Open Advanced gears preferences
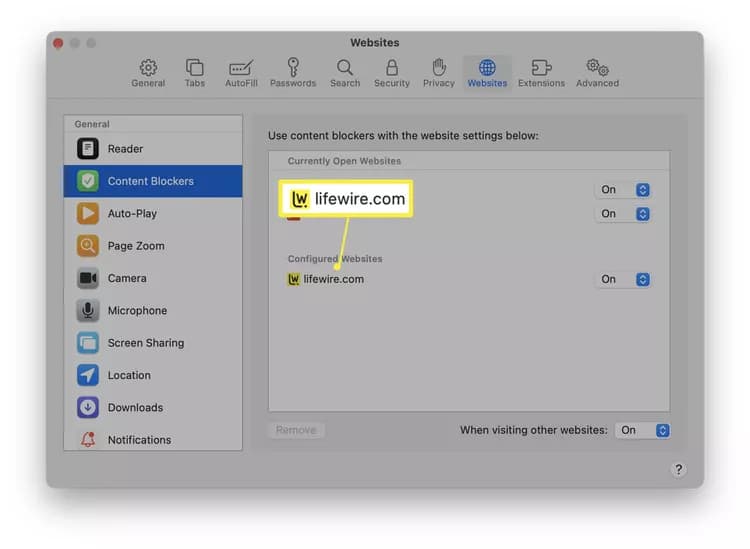Image resolution: width=750 pixels, height=549 pixels. [x=597, y=73]
